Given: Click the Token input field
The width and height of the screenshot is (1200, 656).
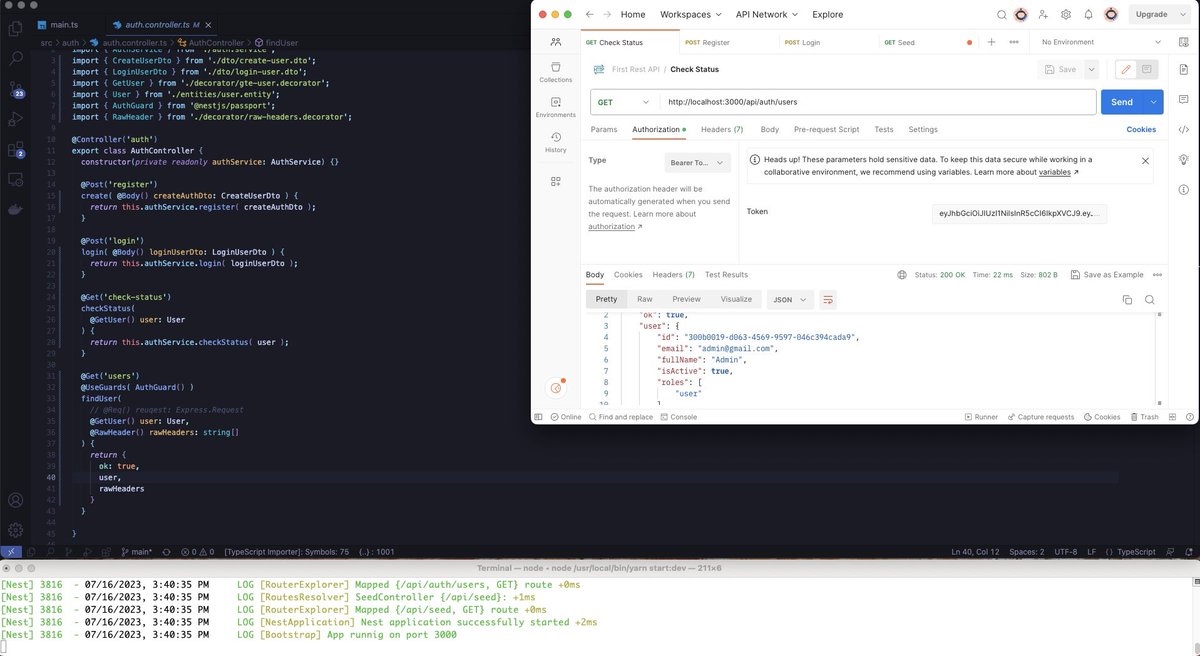Looking at the screenshot, I should pyautogui.click(x=1019, y=214).
